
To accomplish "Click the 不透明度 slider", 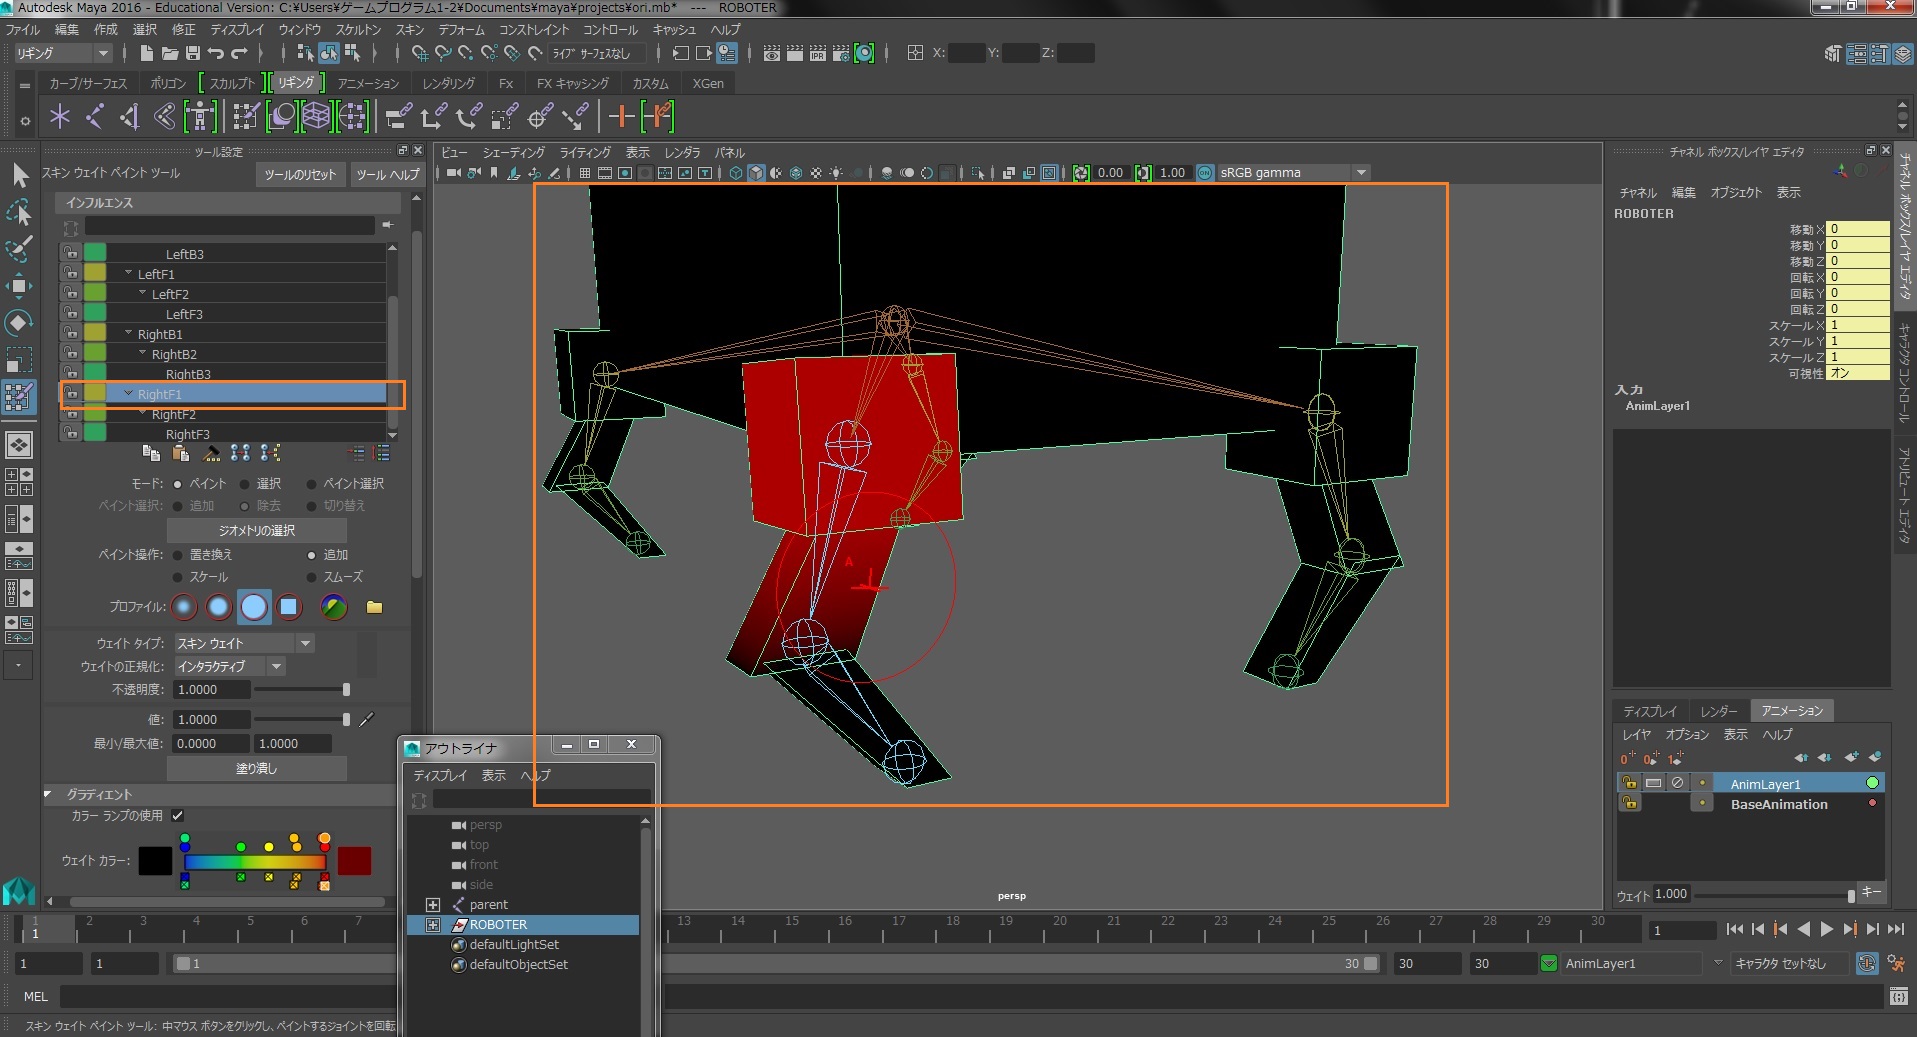I will point(301,689).
